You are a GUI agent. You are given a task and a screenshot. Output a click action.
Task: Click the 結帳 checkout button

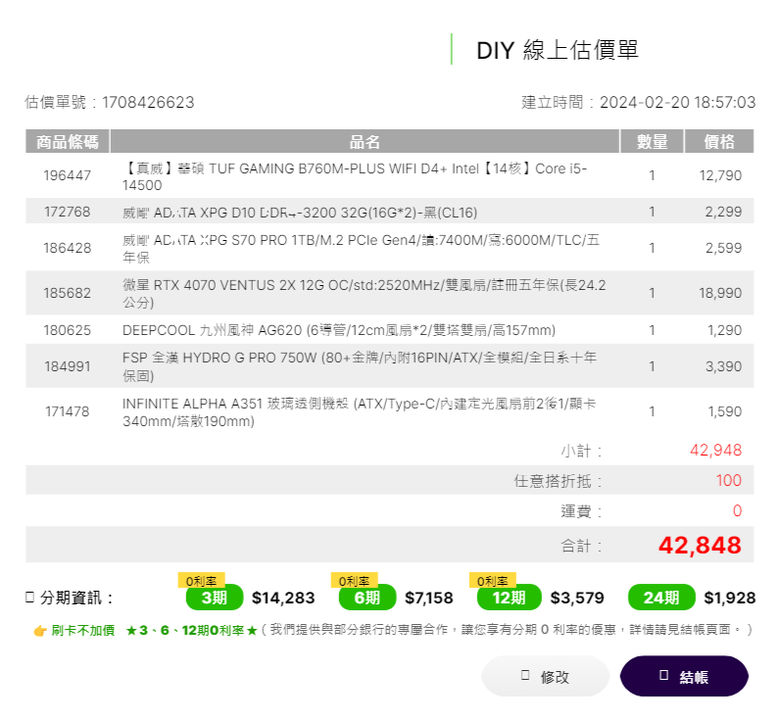[x=684, y=676]
